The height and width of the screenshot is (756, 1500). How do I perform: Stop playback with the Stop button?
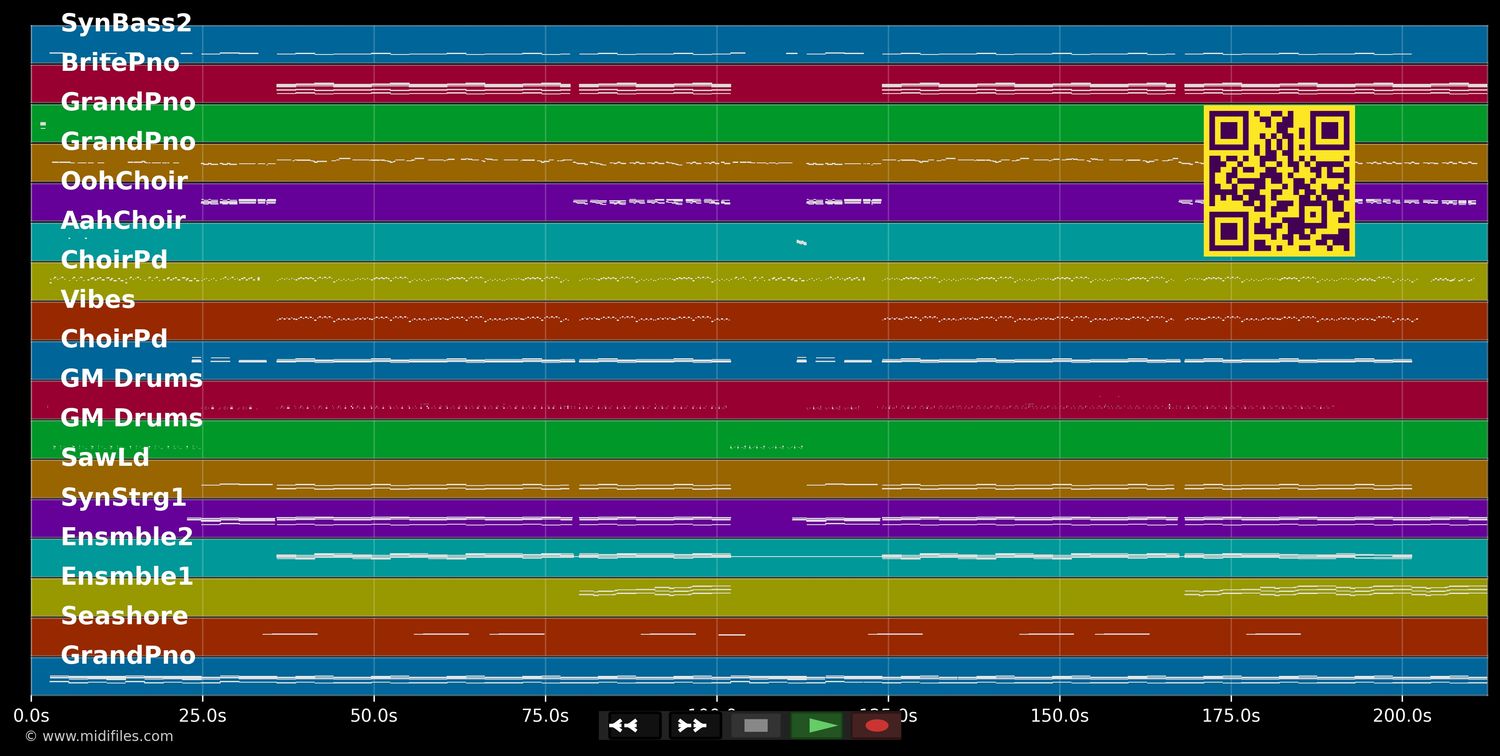pos(757,725)
